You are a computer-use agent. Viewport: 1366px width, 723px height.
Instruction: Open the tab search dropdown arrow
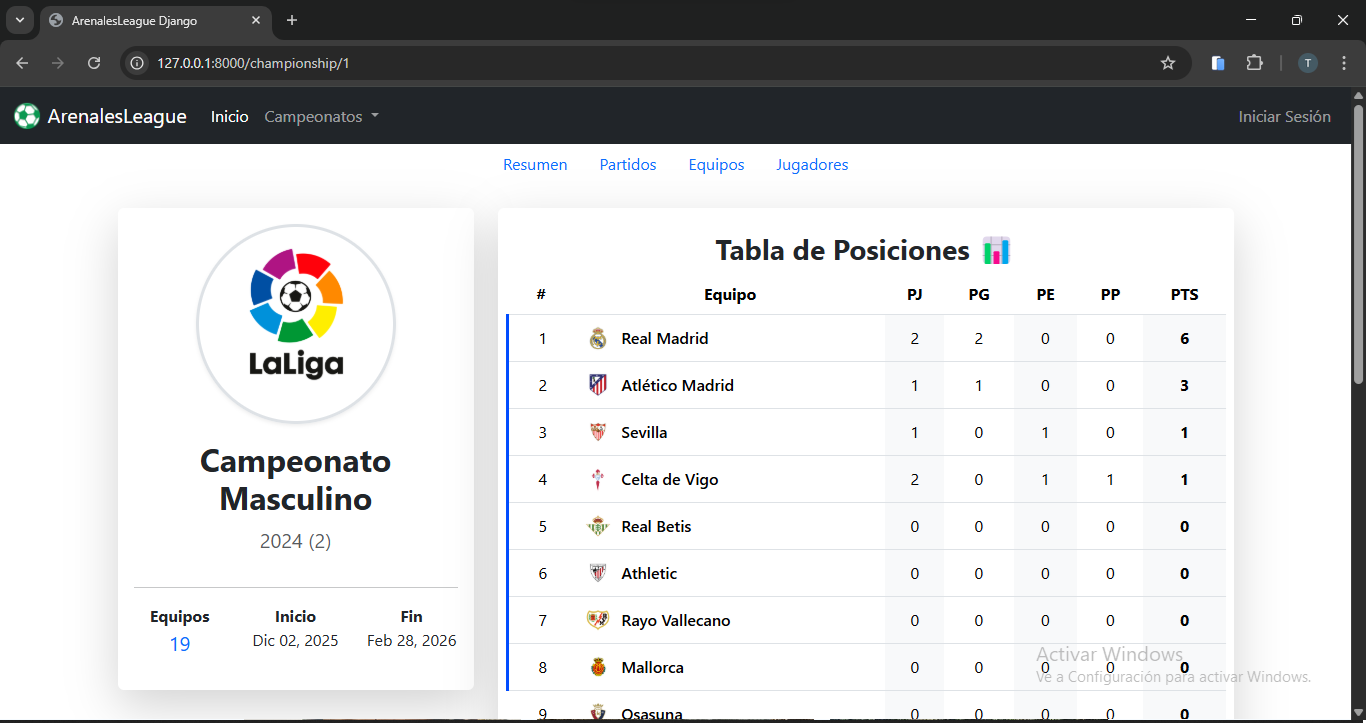pyautogui.click(x=20, y=20)
